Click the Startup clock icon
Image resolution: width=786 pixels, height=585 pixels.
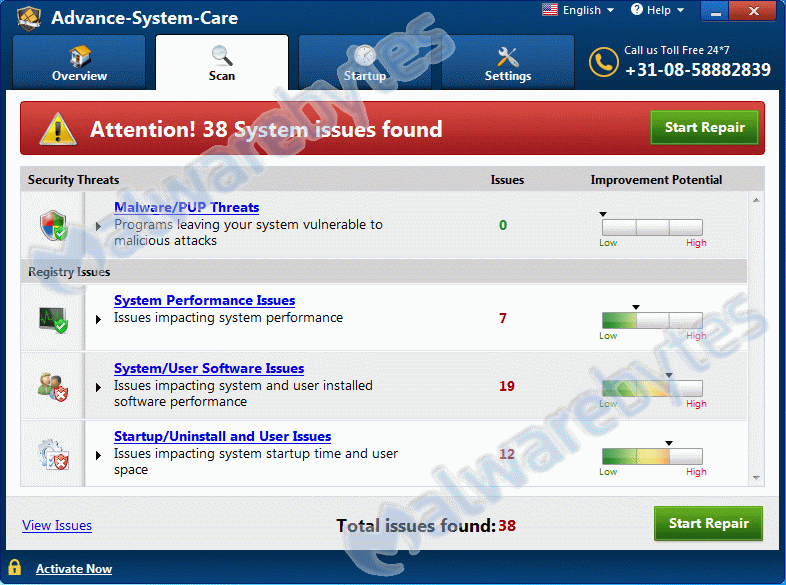click(364, 56)
